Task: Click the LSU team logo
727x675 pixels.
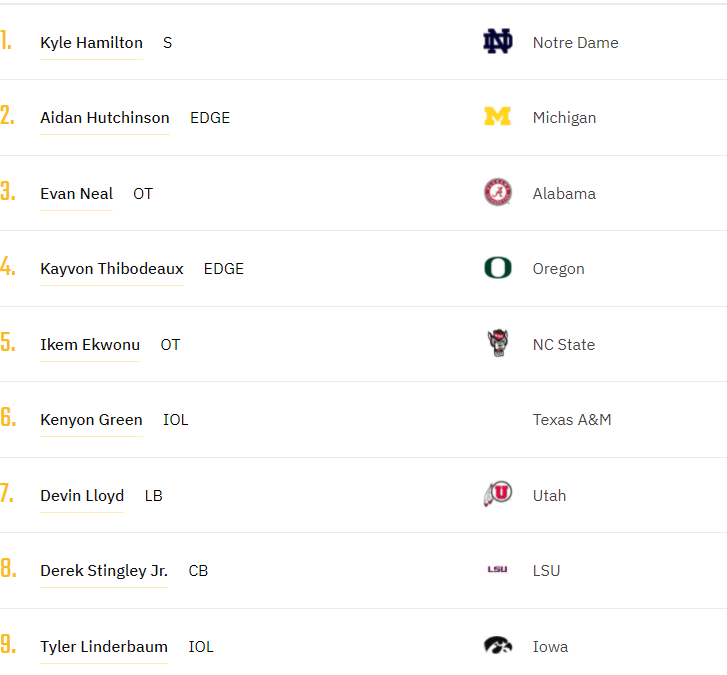Action: (x=497, y=570)
